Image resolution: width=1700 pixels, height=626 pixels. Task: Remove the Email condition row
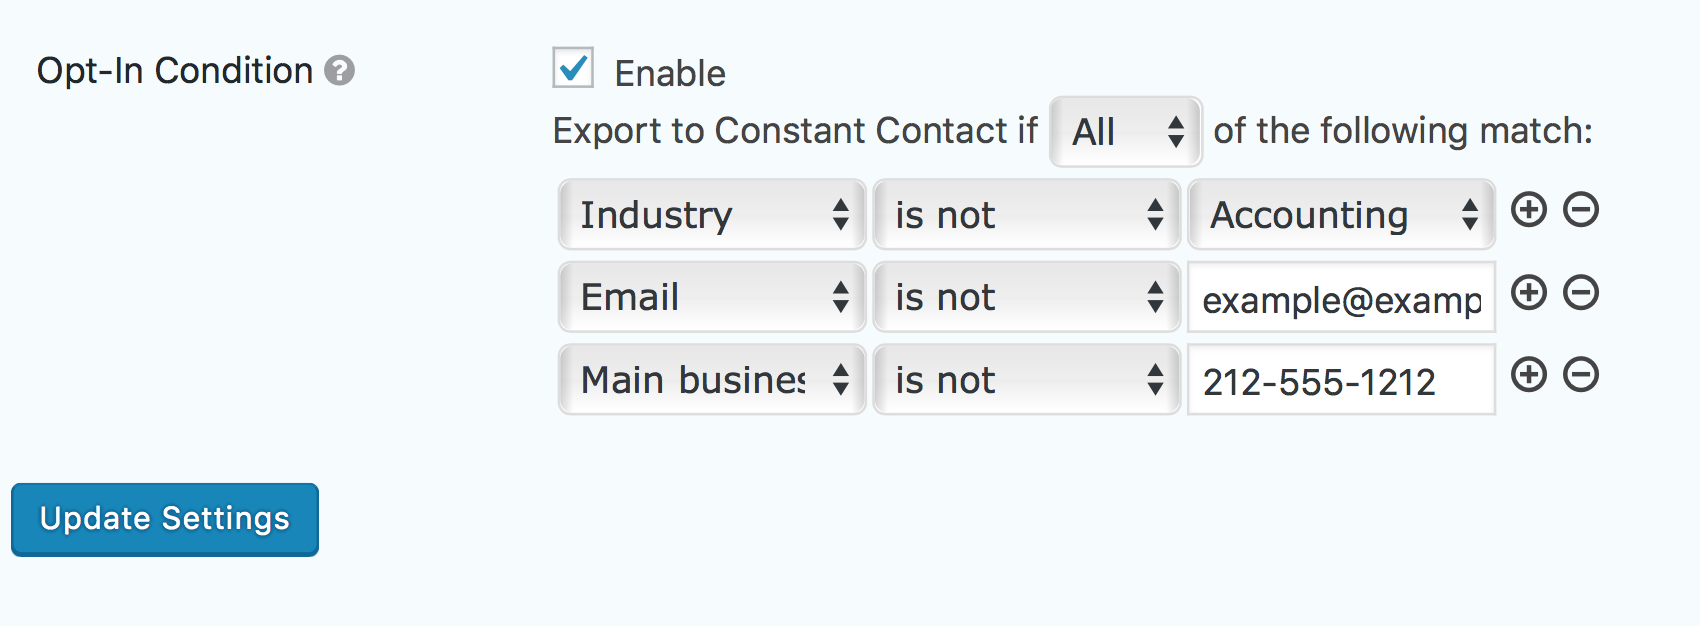pyautogui.click(x=1581, y=293)
